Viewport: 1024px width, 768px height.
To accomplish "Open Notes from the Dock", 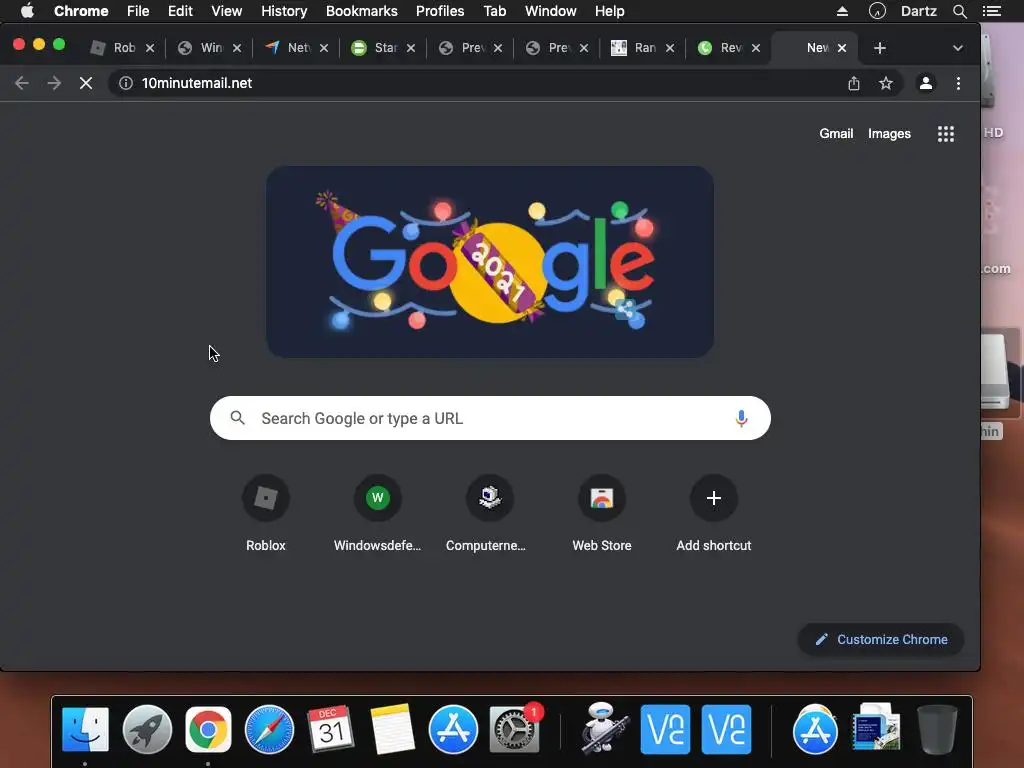I will pos(392,729).
